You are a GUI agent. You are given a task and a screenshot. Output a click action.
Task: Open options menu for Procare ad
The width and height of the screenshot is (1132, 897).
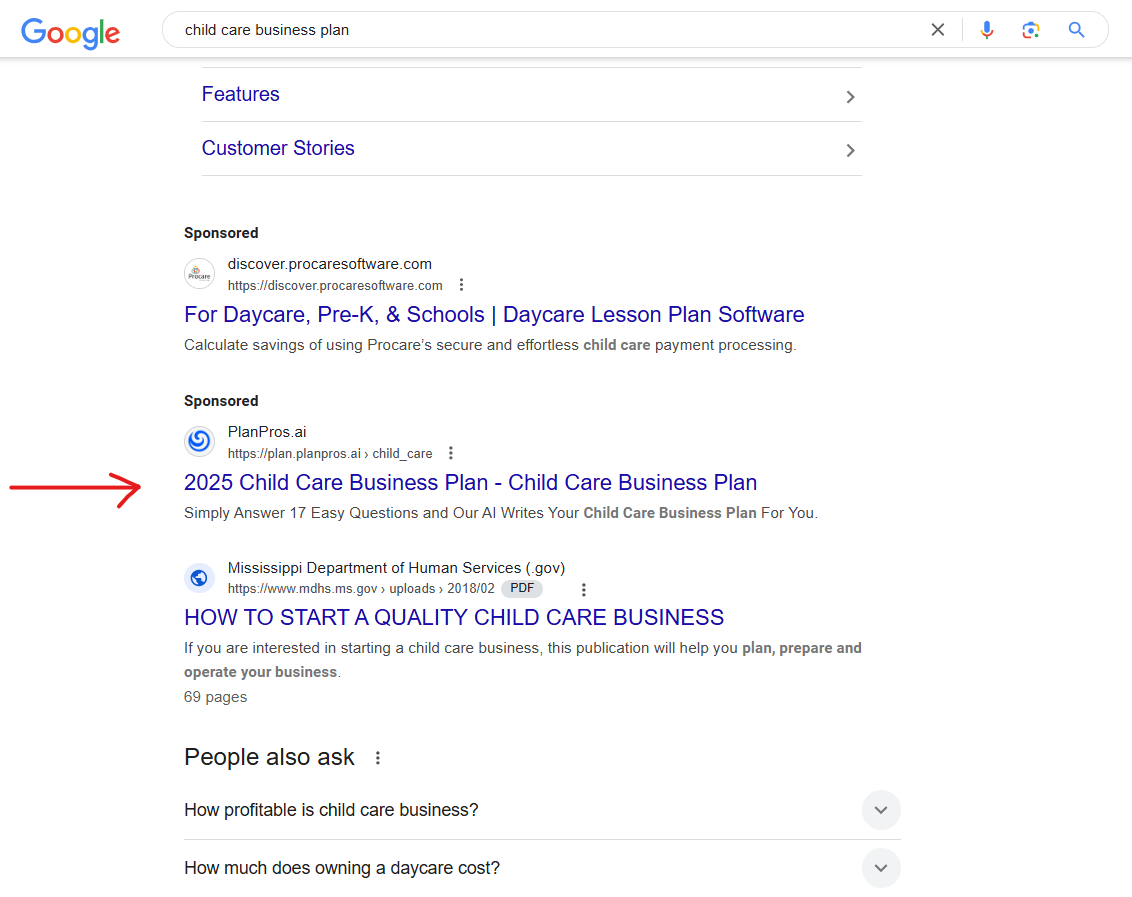coord(461,285)
